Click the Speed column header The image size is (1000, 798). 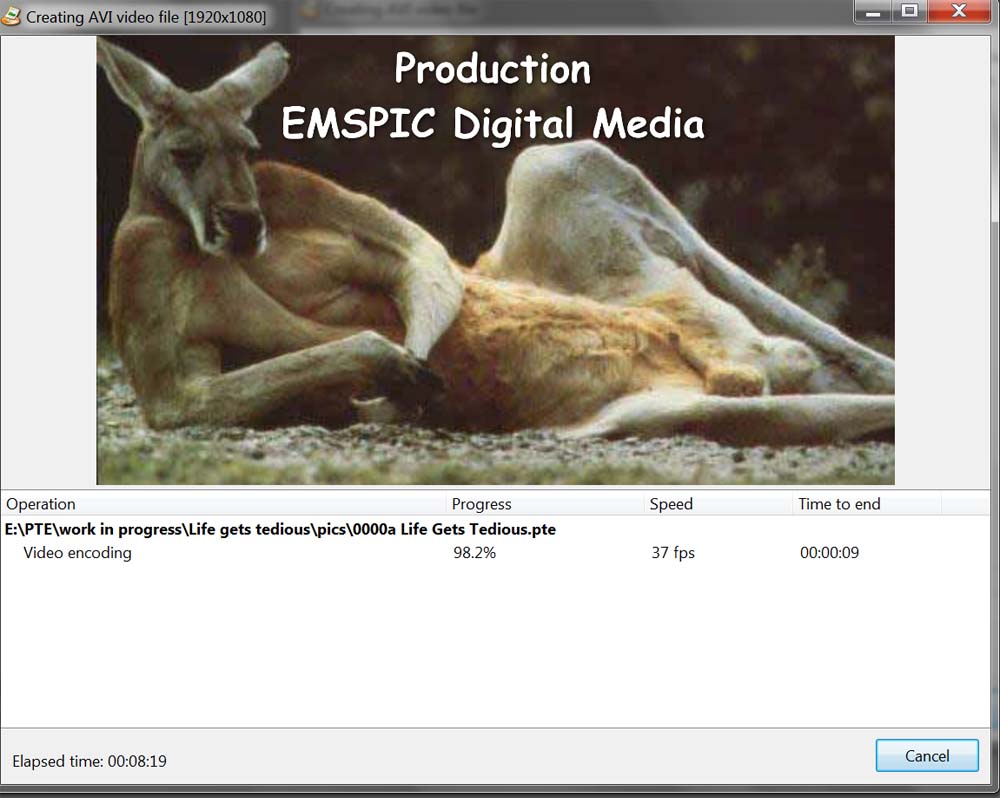718,504
